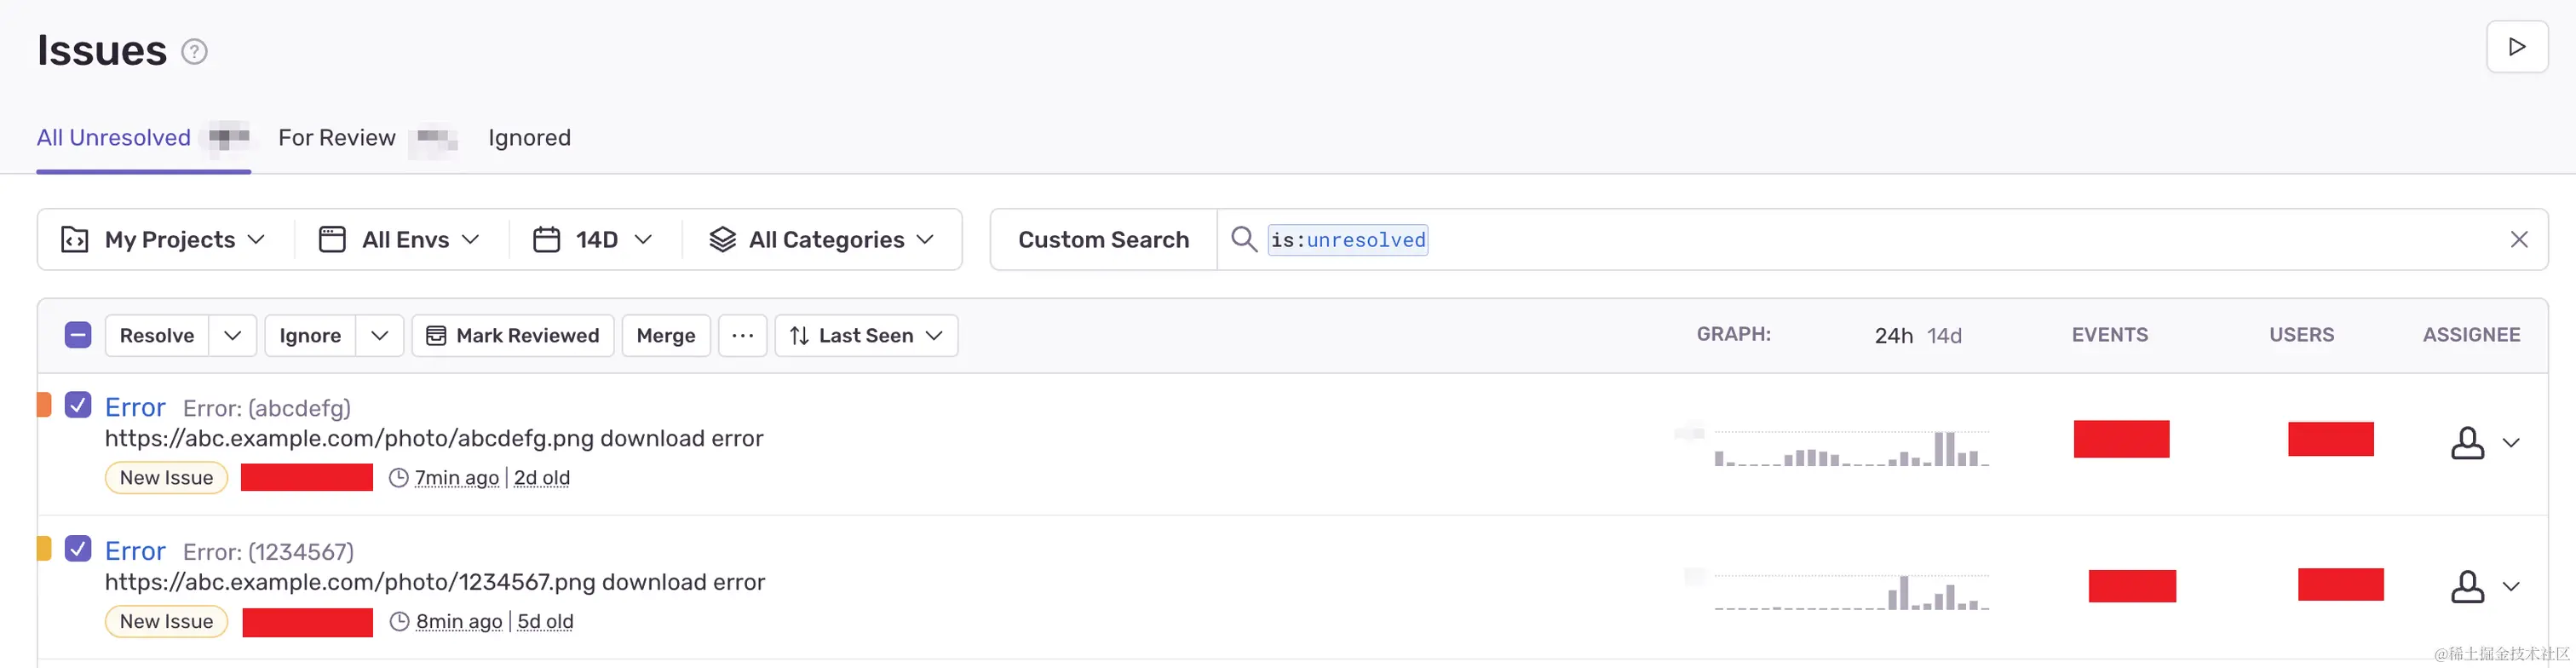
Task: Open the Last Seen sort dropdown
Action: [866, 336]
